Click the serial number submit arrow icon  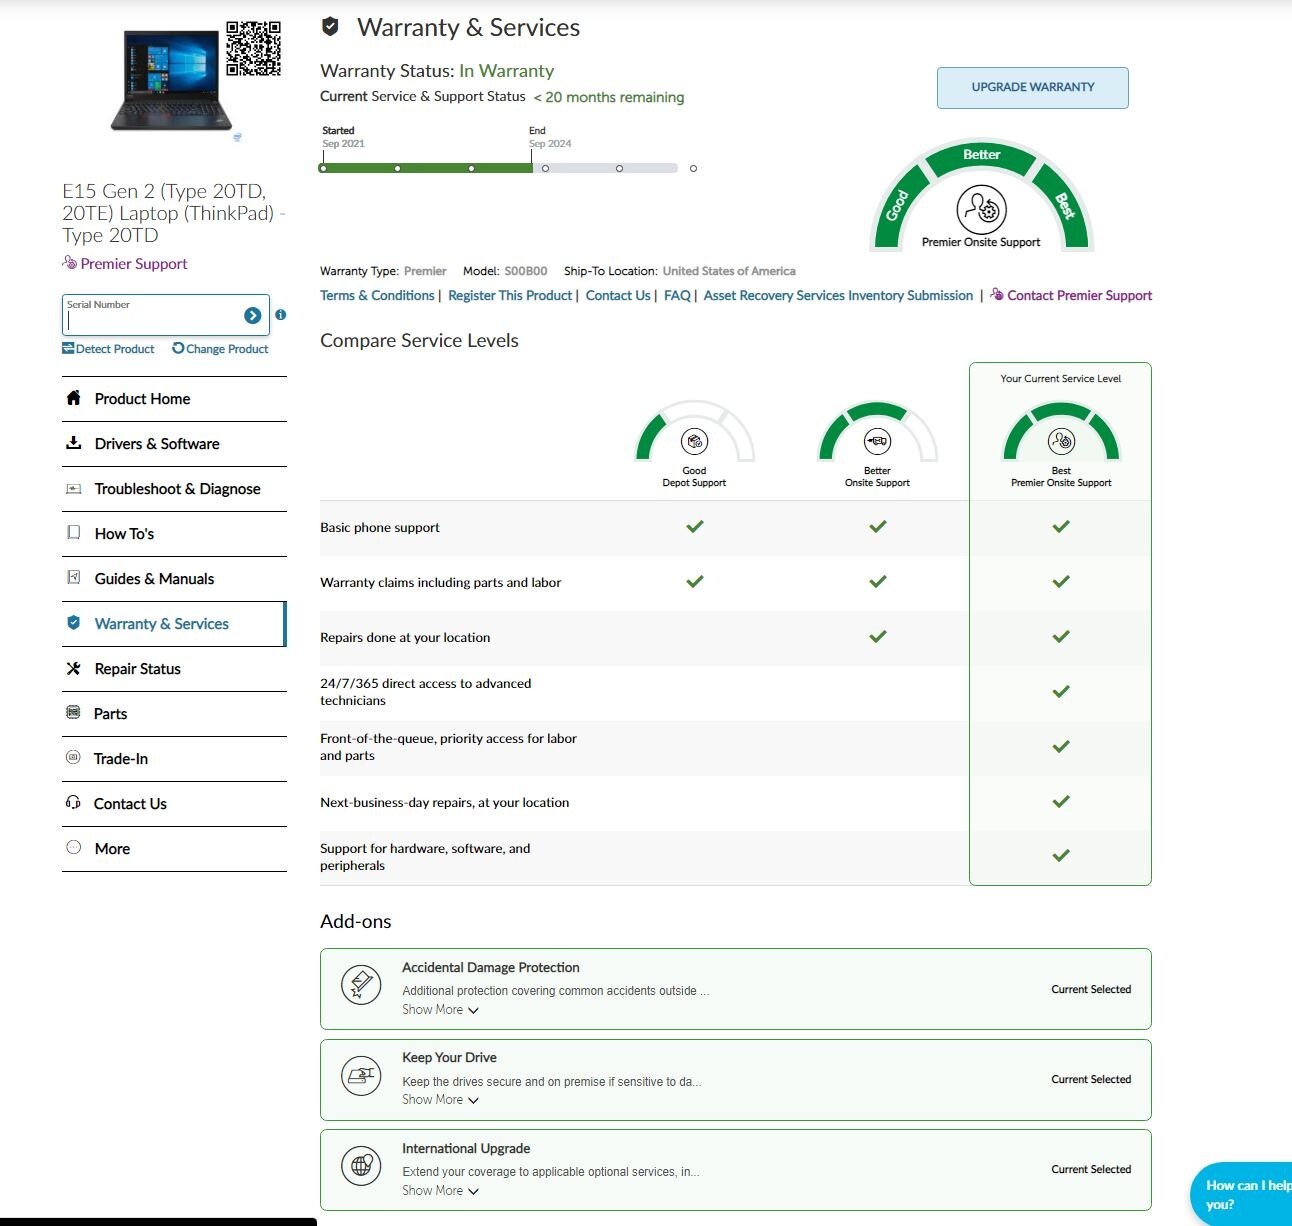coord(252,316)
